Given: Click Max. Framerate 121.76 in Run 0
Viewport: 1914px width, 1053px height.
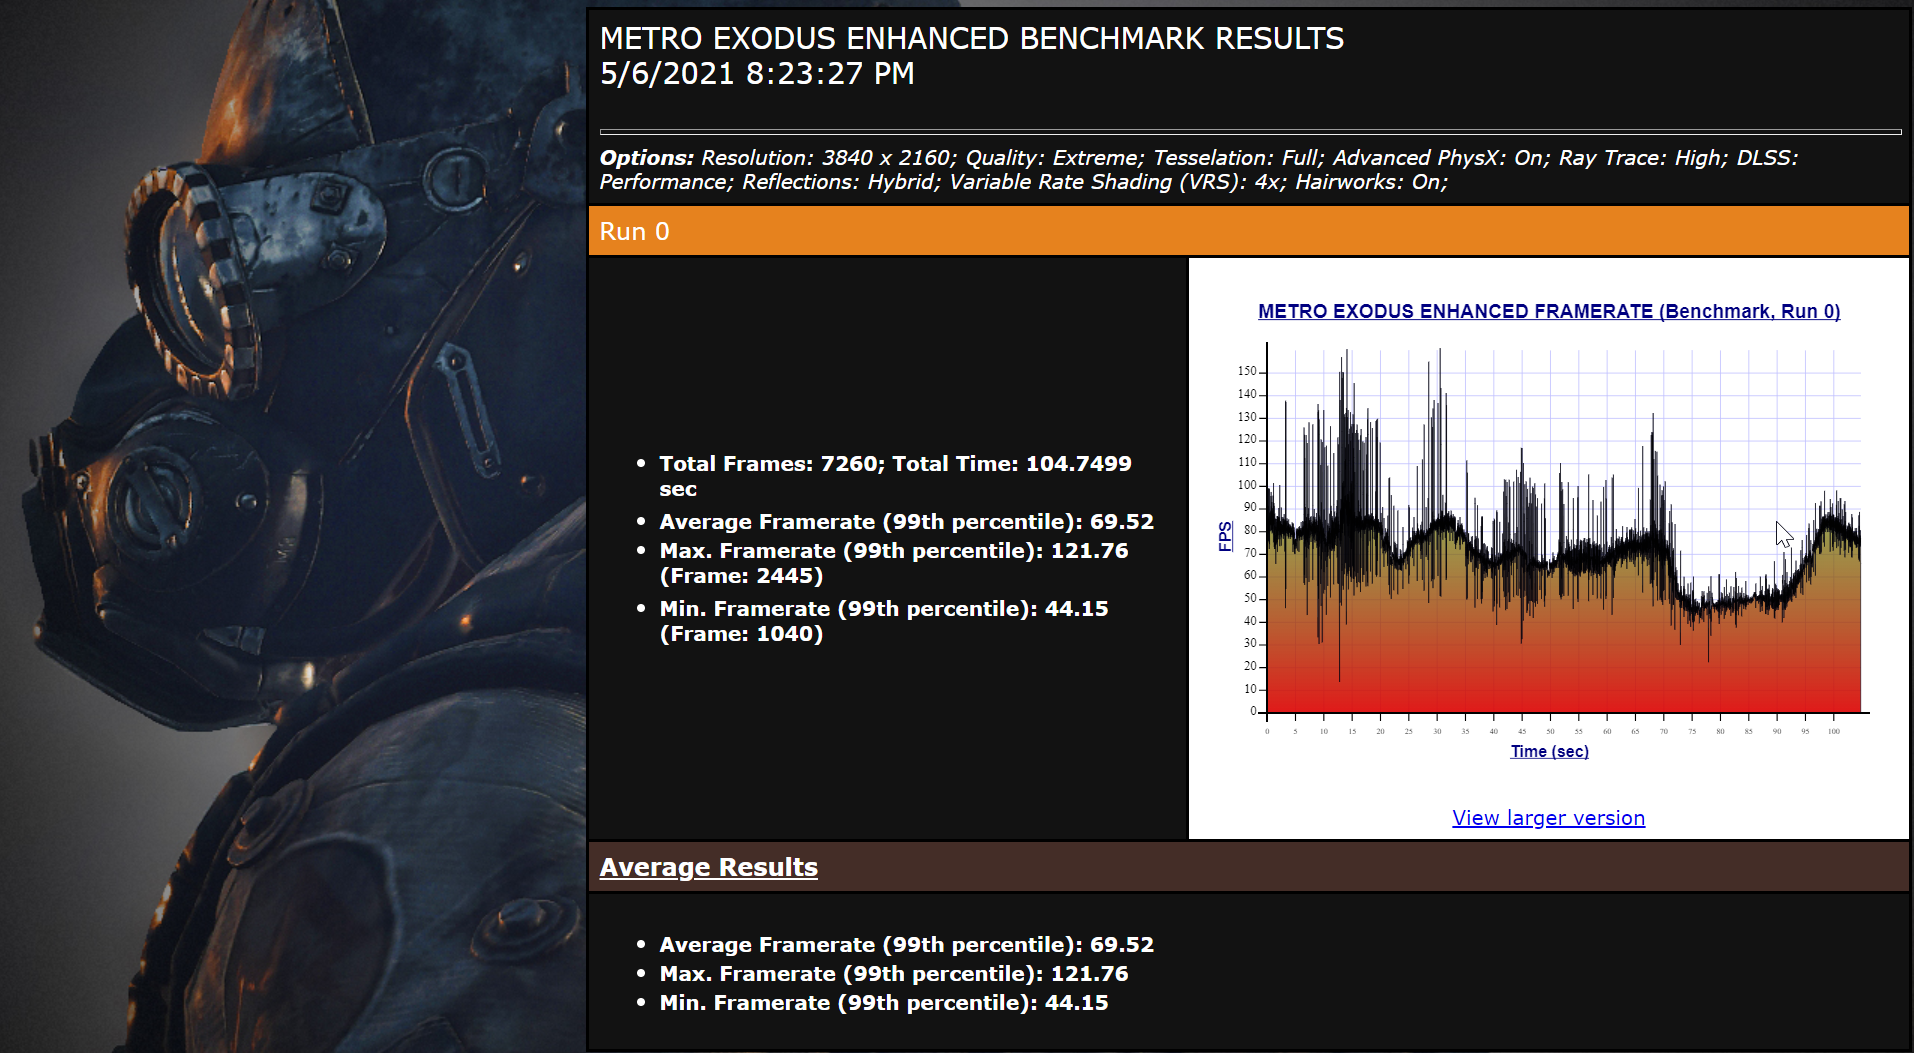Looking at the screenshot, I should pos(893,563).
